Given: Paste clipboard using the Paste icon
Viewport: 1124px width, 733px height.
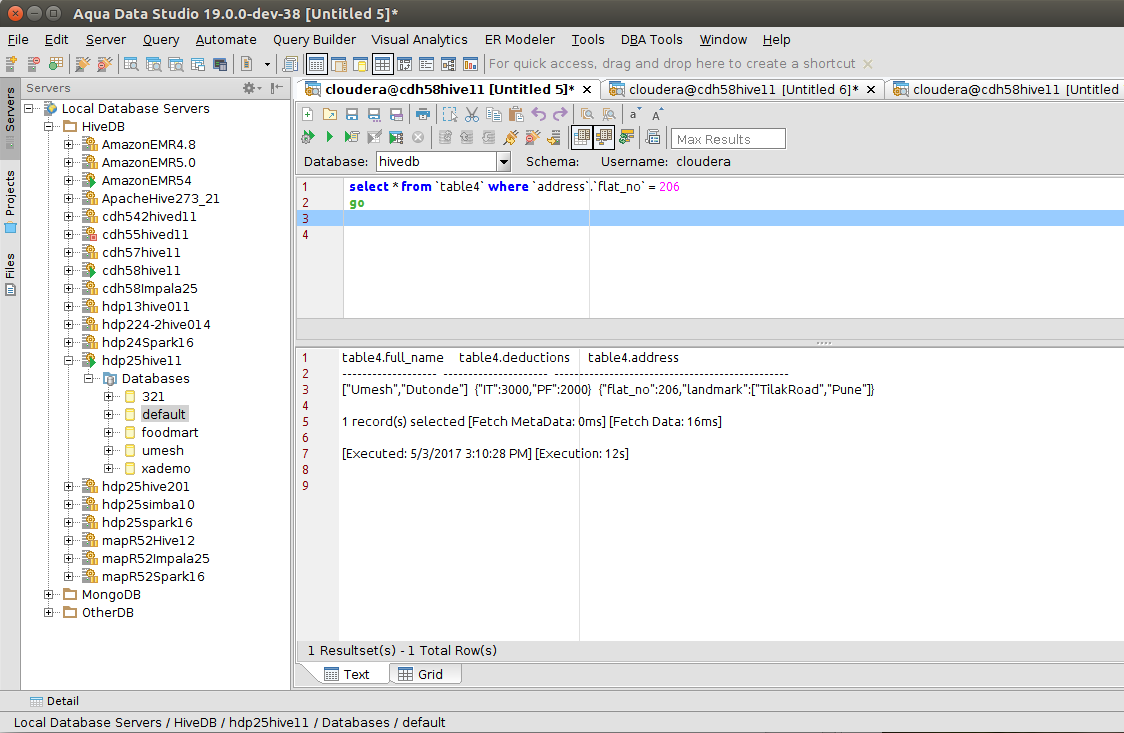Looking at the screenshot, I should pyautogui.click(x=515, y=114).
